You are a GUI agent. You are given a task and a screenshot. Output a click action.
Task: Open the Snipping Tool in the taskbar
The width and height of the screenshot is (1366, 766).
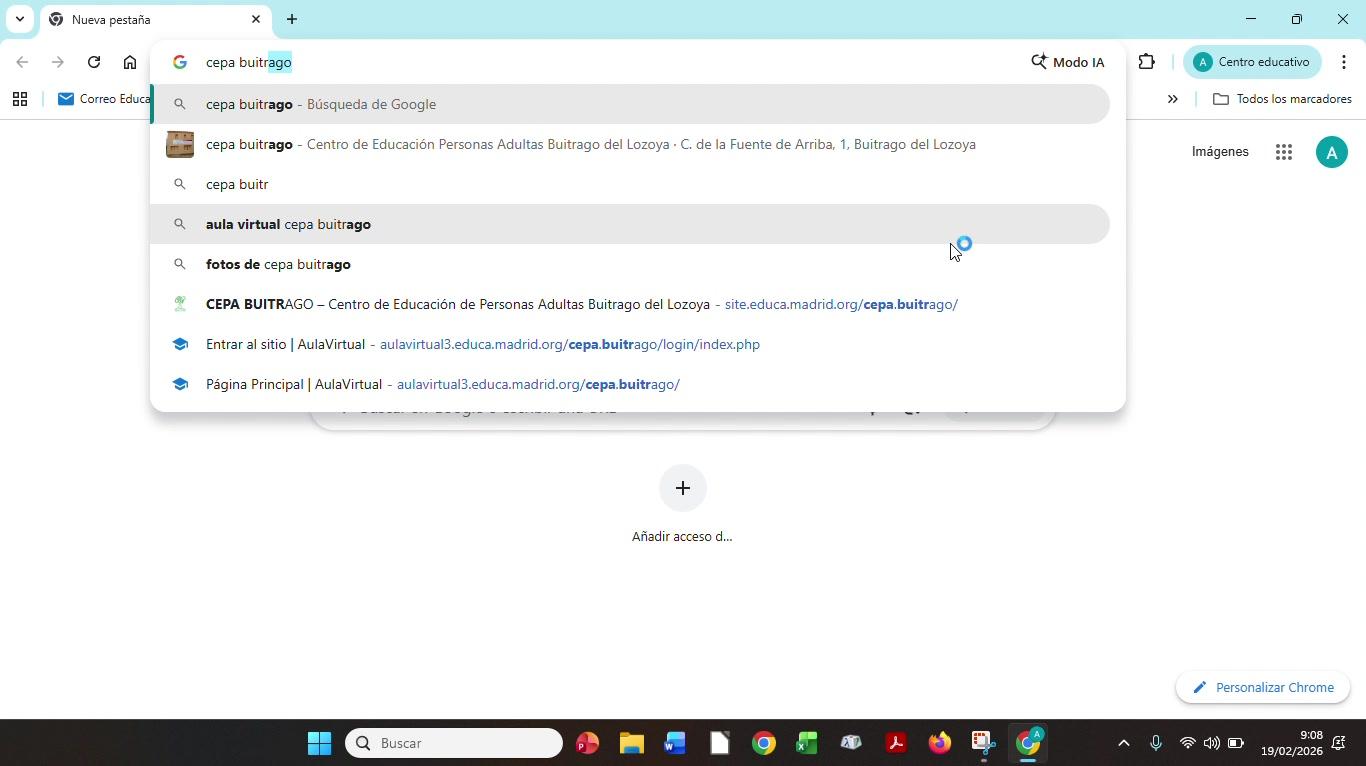point(983,743)
